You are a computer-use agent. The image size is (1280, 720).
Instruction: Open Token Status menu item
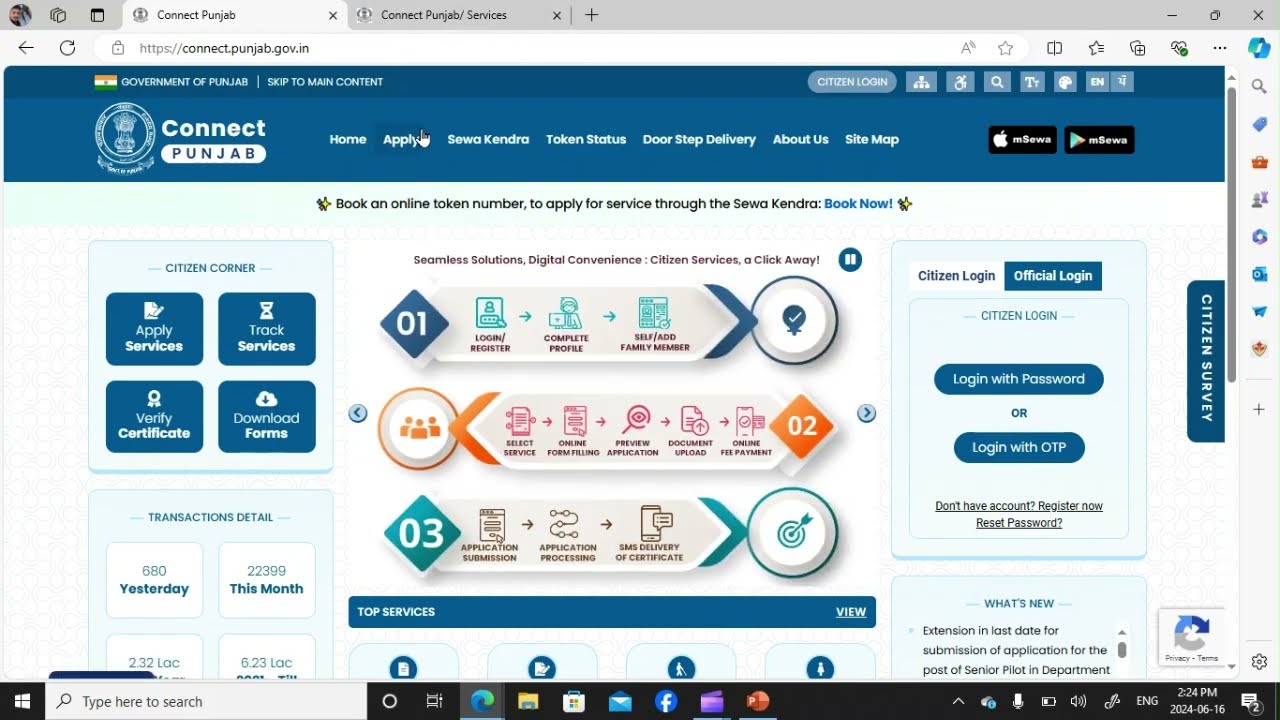click(x=586, y=140)
